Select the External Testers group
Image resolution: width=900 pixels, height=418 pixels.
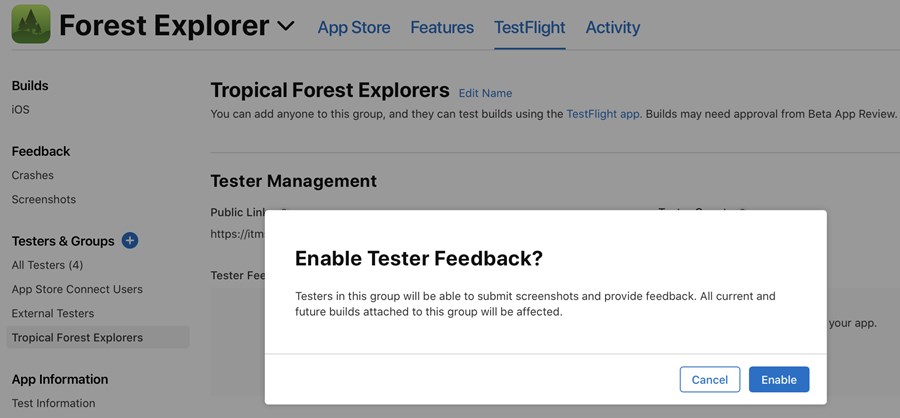pyautogui.click(x=53, y=313)
